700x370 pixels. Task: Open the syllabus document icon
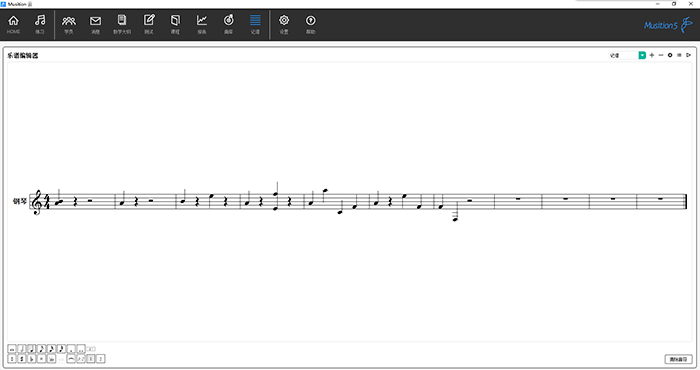(122, 24)
